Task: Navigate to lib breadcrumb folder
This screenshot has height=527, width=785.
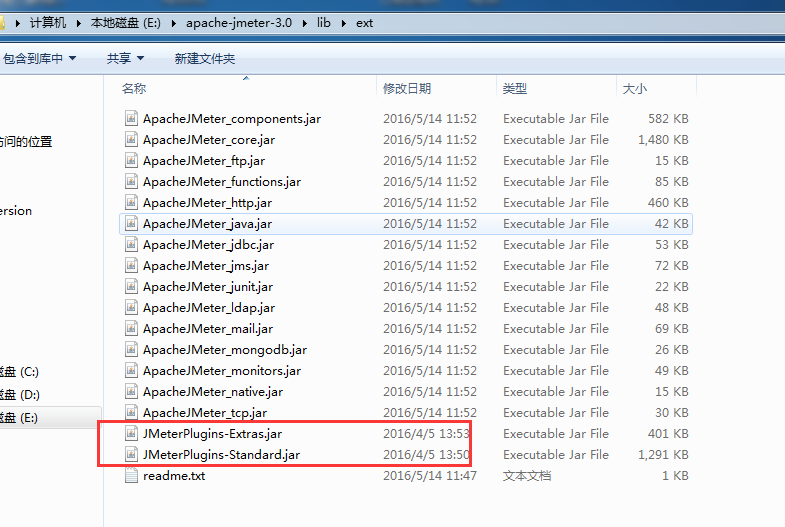Action: click(x=324, y=23)
